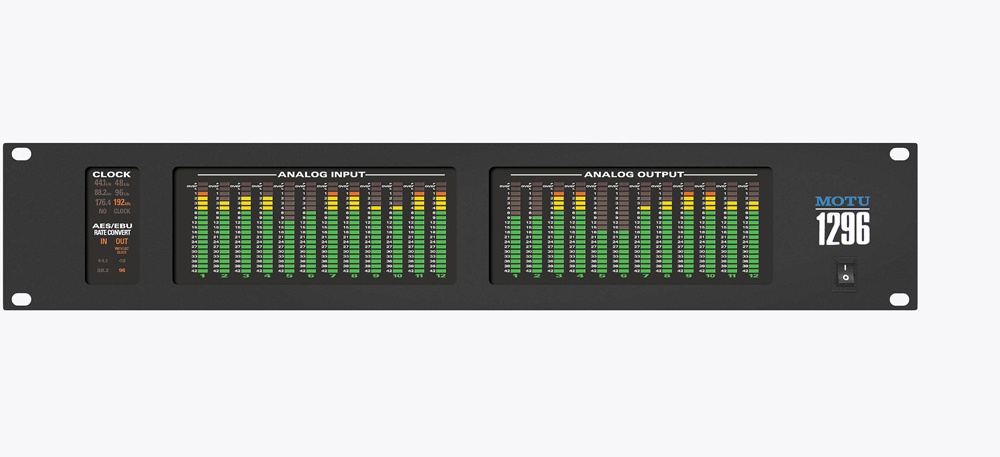Click analog input channel 11 level meter
This screenshot has height=457, width=1000.
point(419,228)
